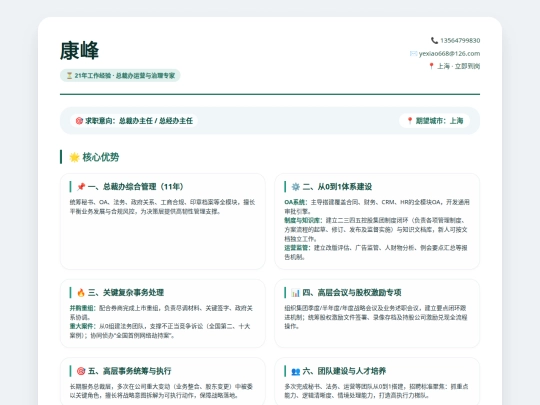Click the pushpin icon of 总裁办综合管理
The image size is (540, 405).
tap(81, 187)
